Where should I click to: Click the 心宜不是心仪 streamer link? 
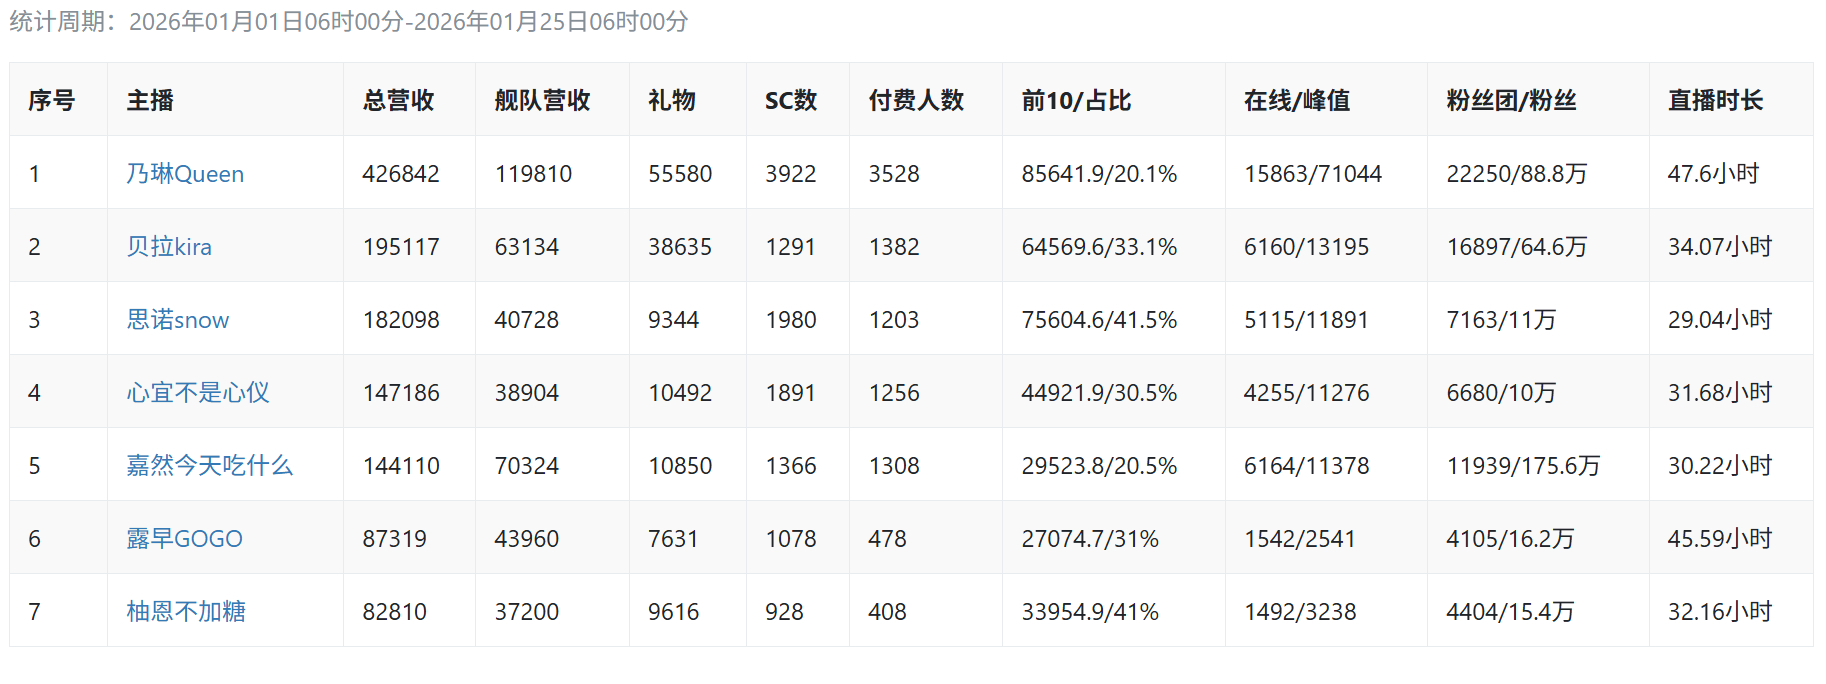(x=198, y=393)
